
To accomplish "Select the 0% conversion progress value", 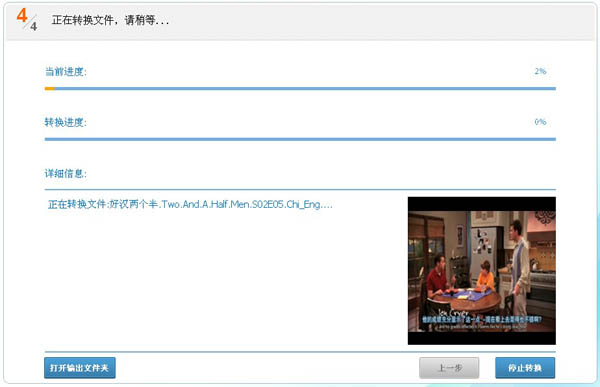I will click(540, 122).
